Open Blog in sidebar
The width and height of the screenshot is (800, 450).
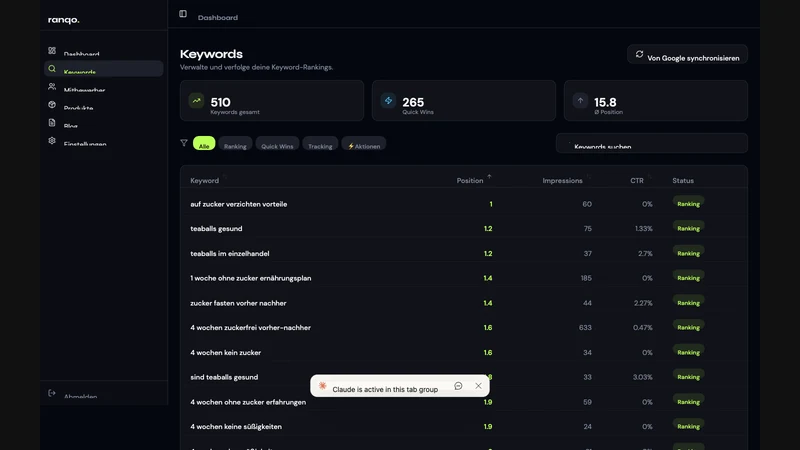[x=104, y=123]
